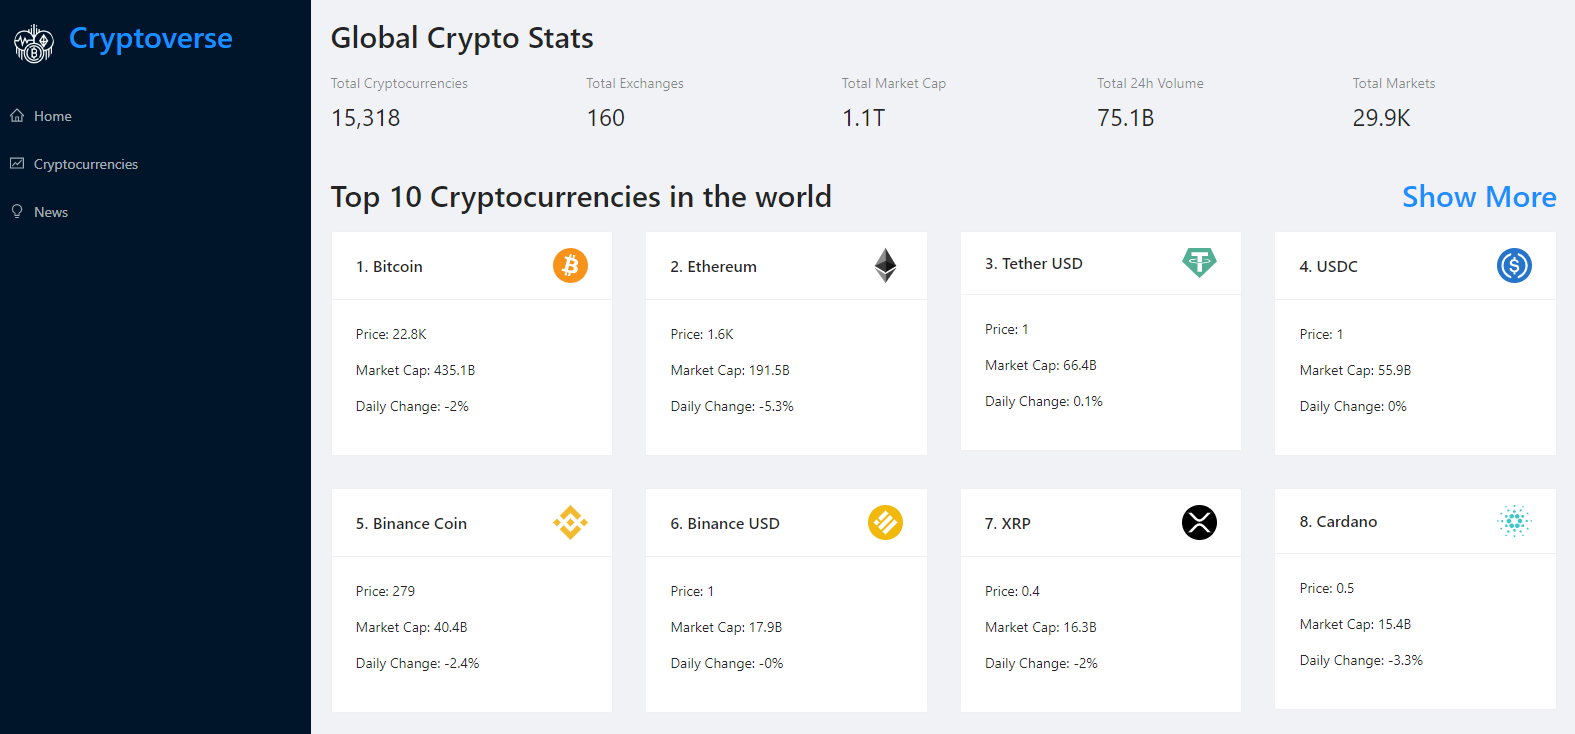
Task: Click the Total Markets value 29.9K
Action: click(1381, 118)
